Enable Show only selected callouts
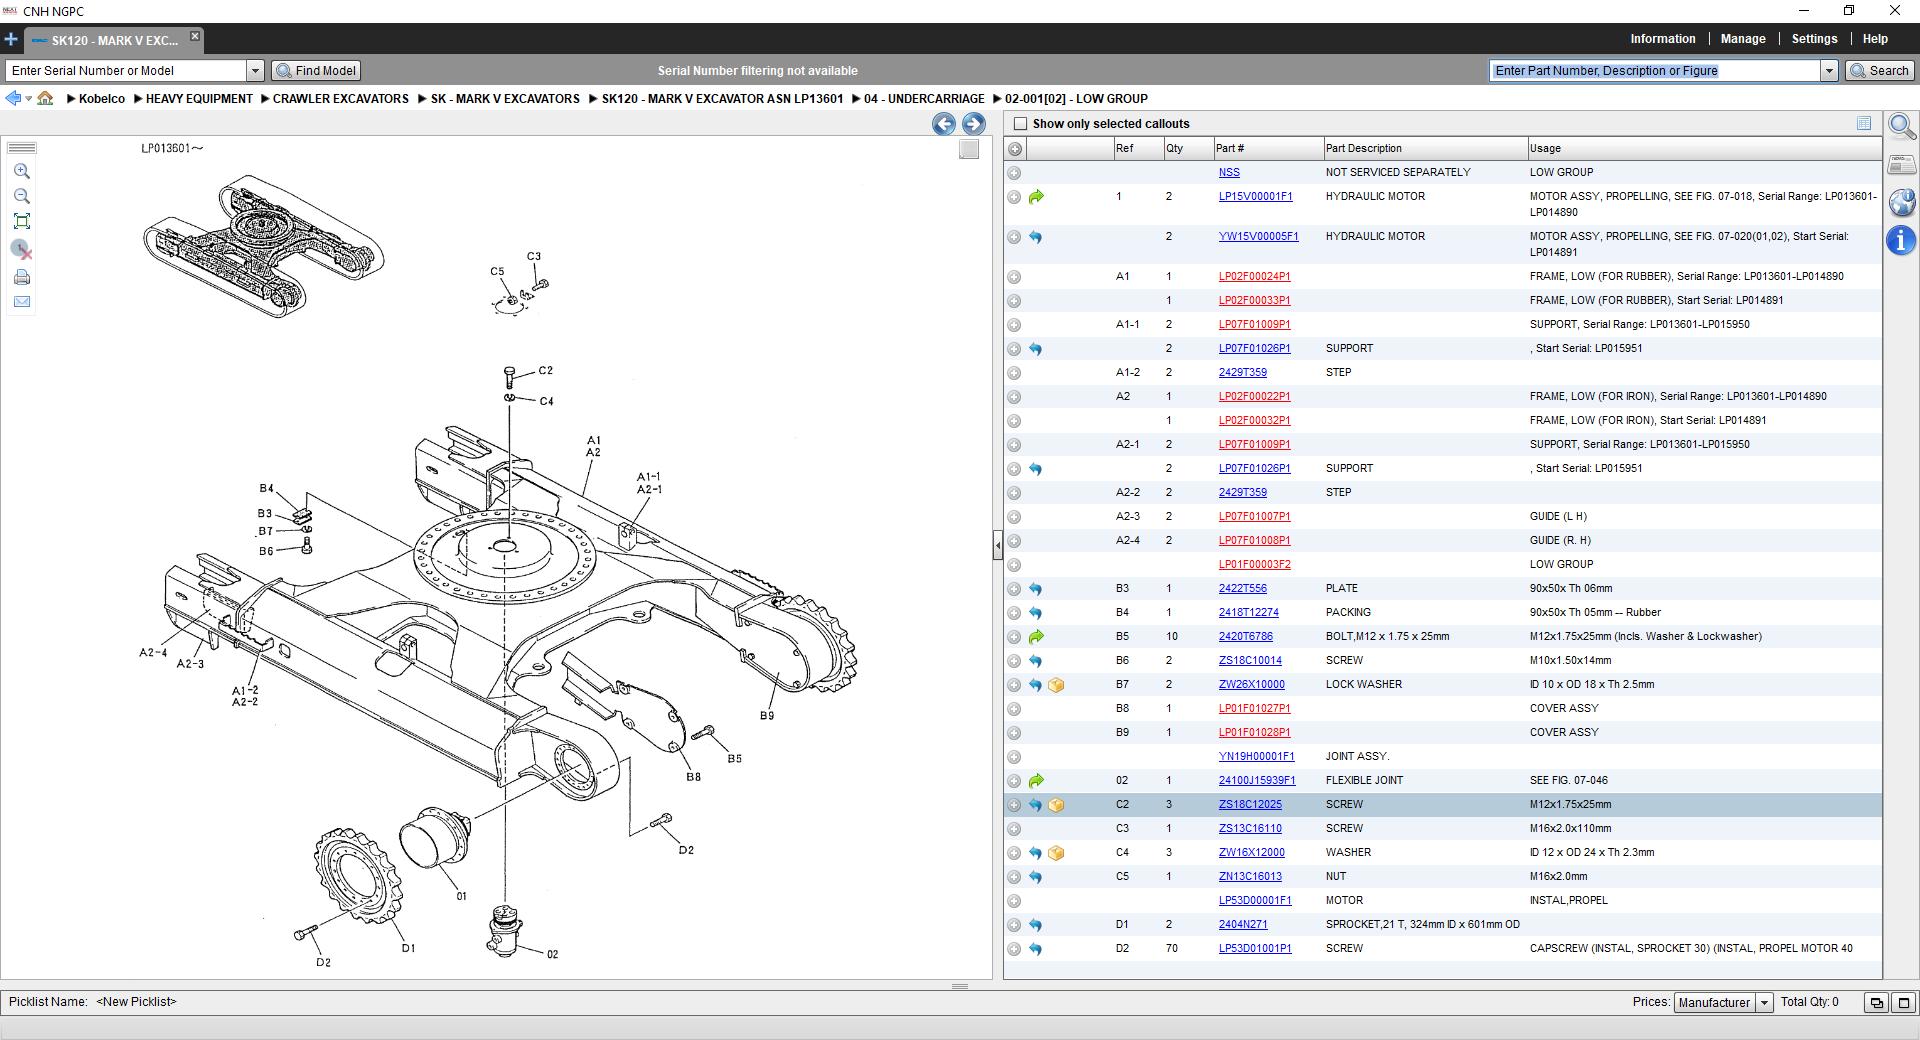This screenshot has height=1040, width=1920. coord(1020,124)
